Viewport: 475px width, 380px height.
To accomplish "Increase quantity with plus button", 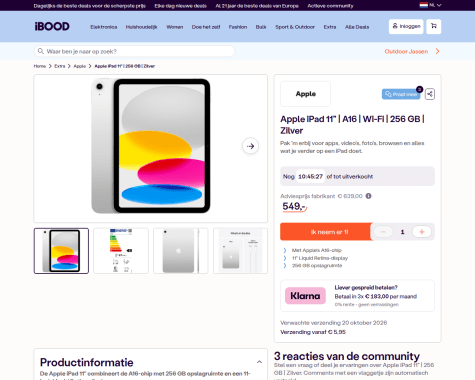I will tap(422, 232).
